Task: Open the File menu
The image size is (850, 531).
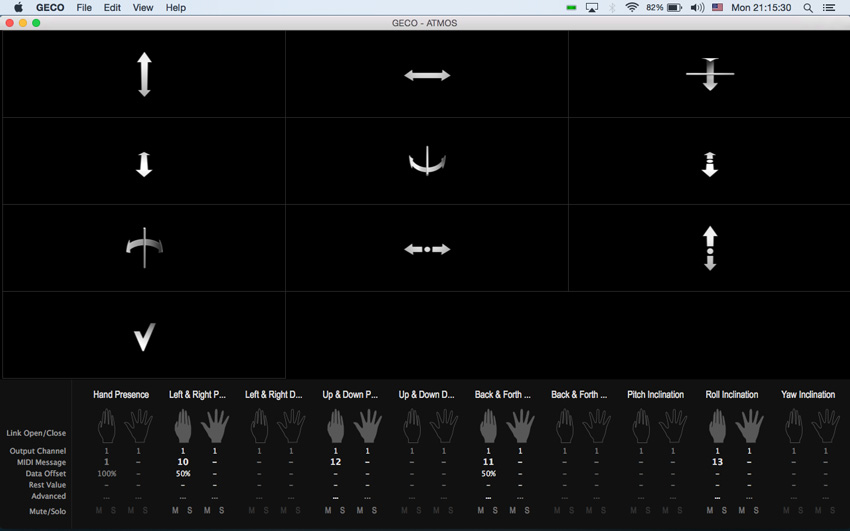Action: 84,8
